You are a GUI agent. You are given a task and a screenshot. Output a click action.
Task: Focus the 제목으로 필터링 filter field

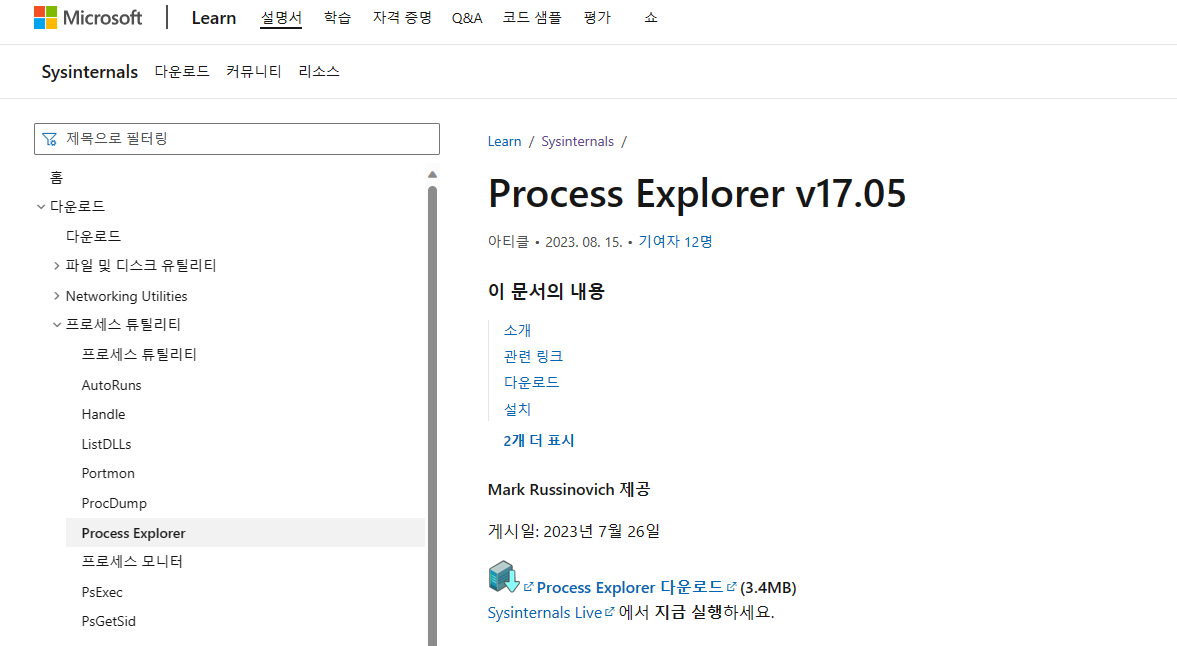(x=236, y=139)
